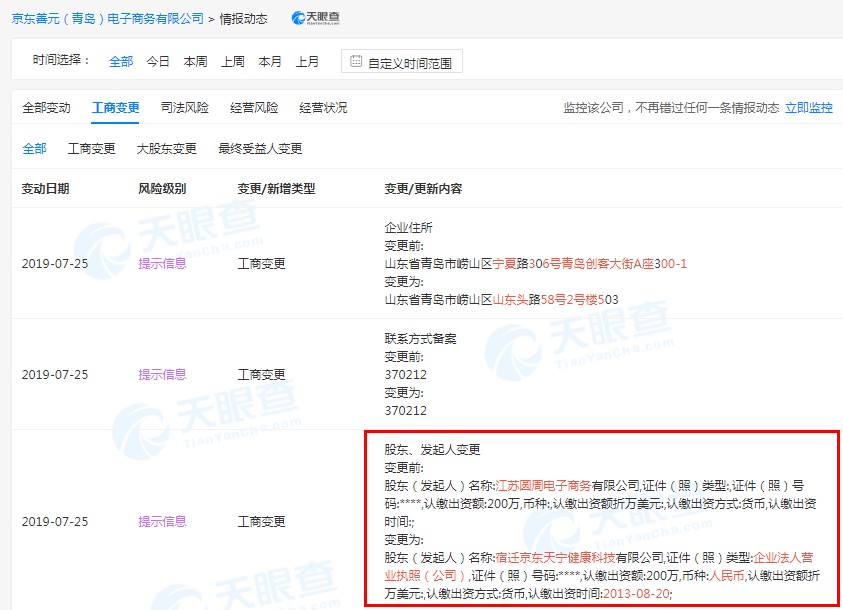Click the 企业住所 change title
Viewport: 843px width, 610px height.
pyautogui.click(x=409, y=227)
